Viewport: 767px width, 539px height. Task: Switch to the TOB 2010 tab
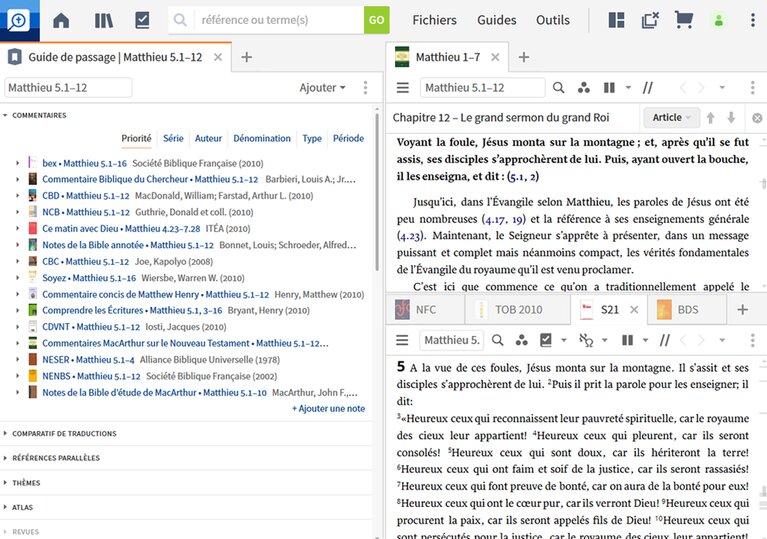[x=518, y=310]
